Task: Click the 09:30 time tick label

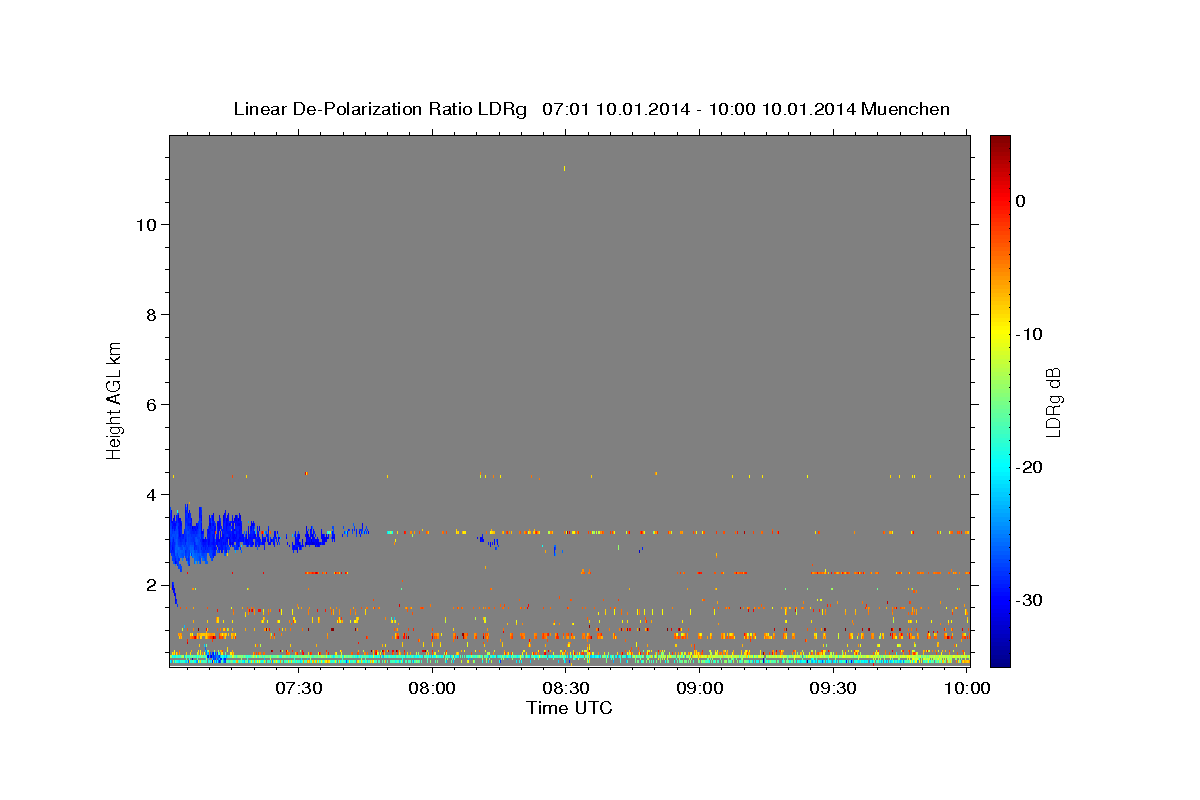Action: coord(834,688)
